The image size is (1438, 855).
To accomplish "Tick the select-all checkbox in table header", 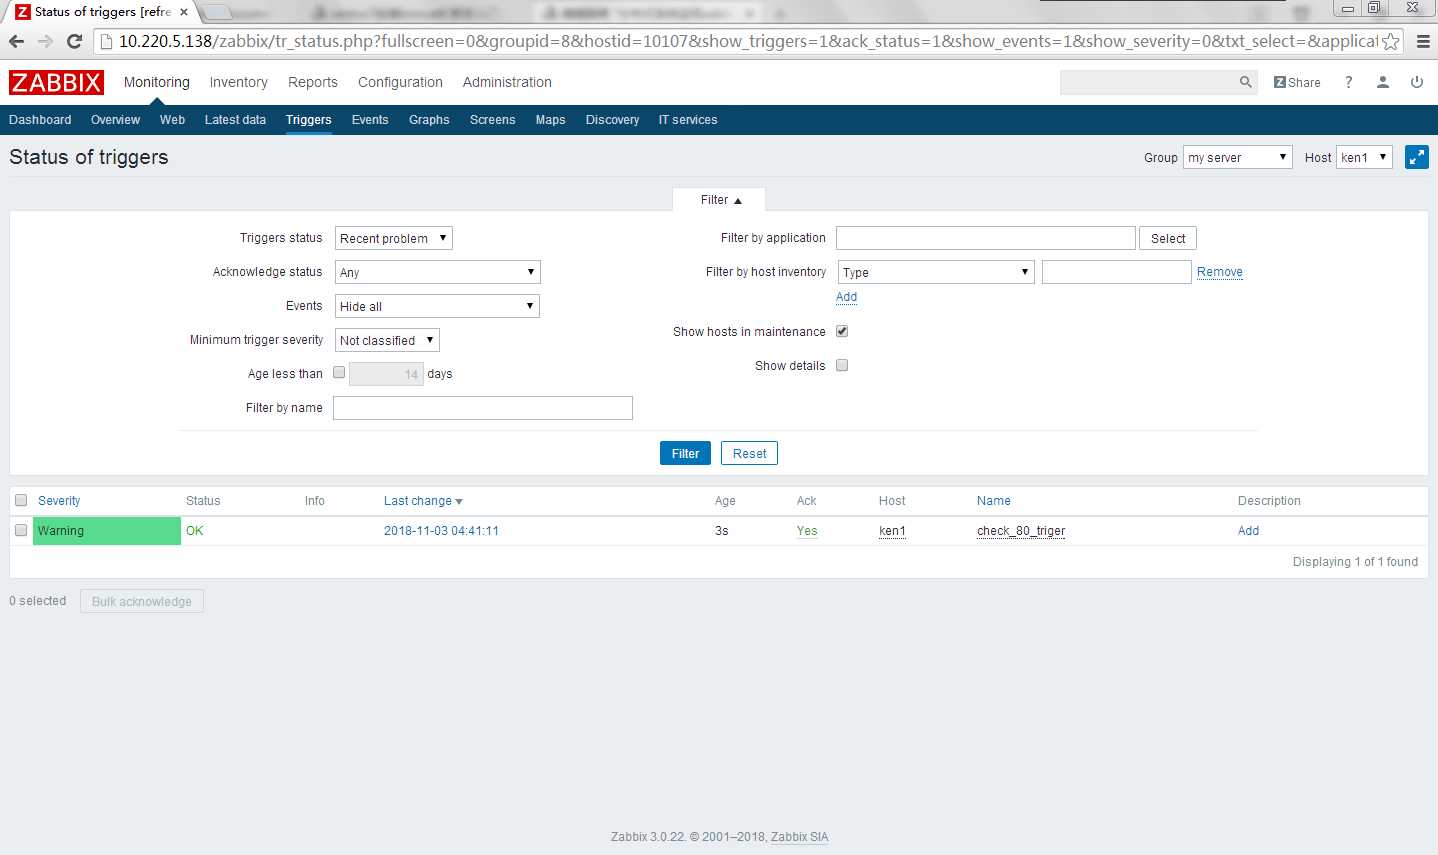I will pyautogui.click(x=21, y=500).
